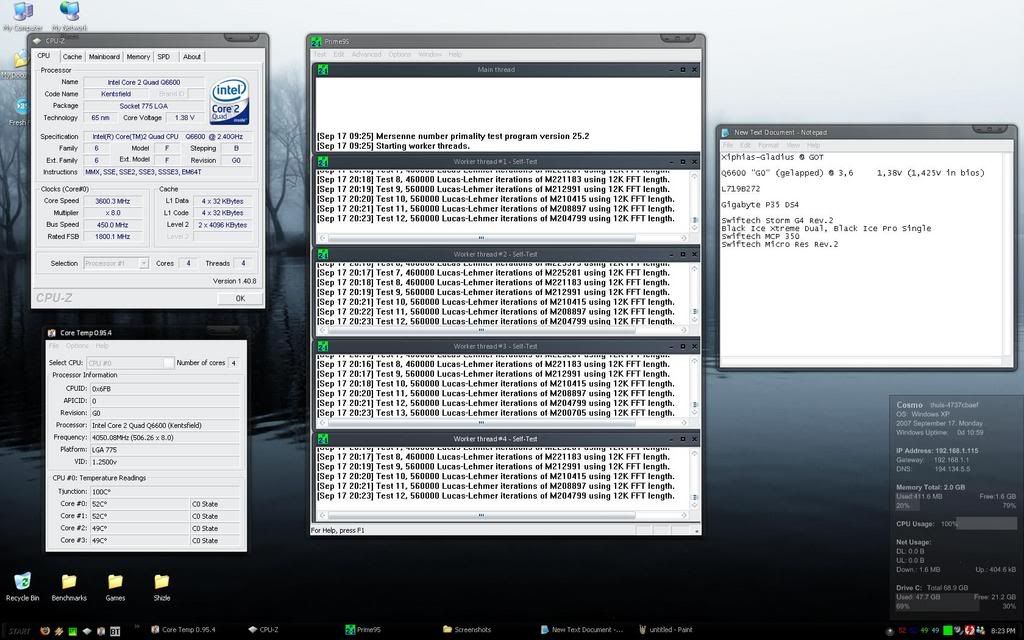Switch to the SPD tab in CPU-Z
Screen dimensions: 1024x640
click(164, 57)
